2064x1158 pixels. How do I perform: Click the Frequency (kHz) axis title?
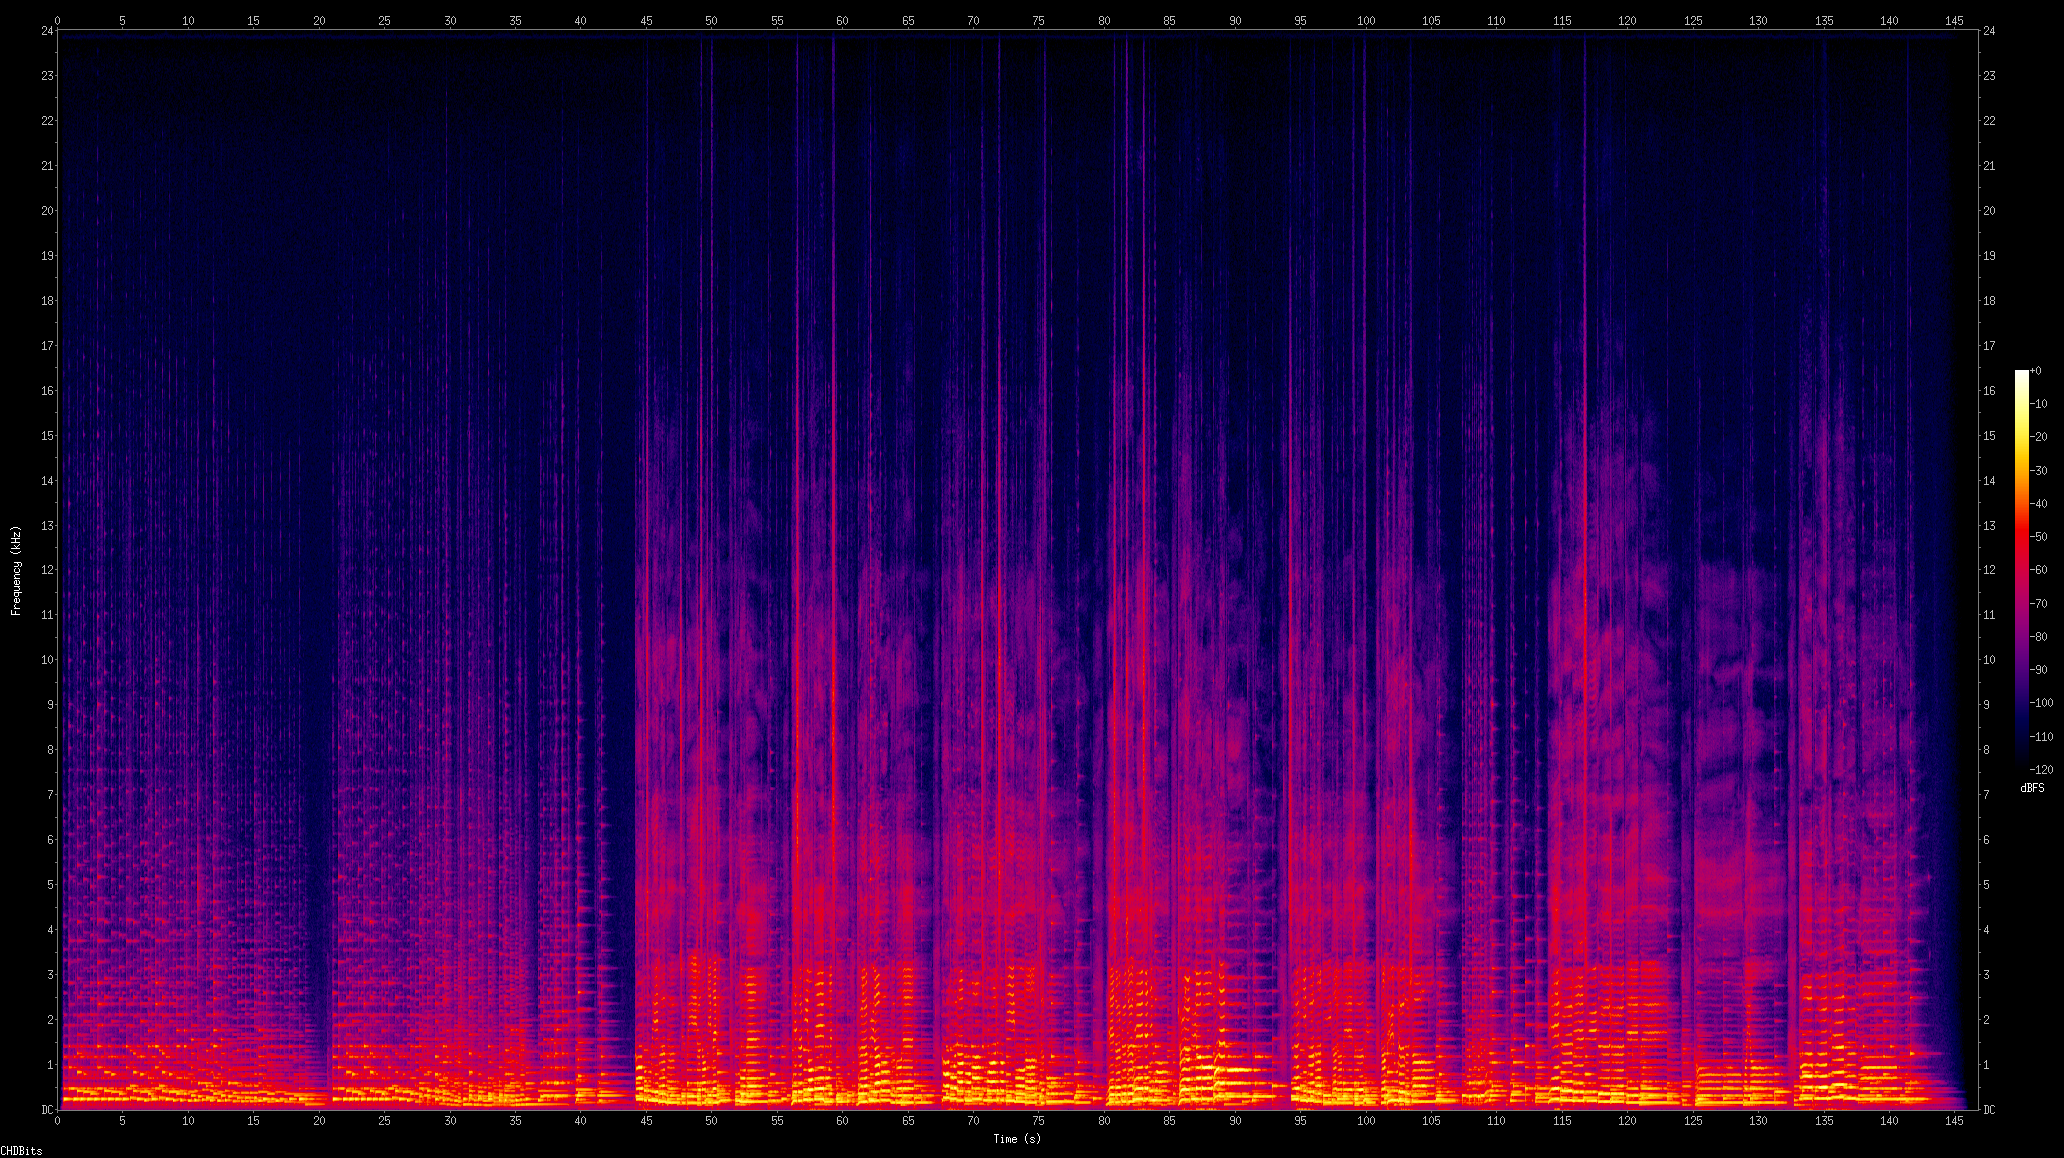(16, 570)
